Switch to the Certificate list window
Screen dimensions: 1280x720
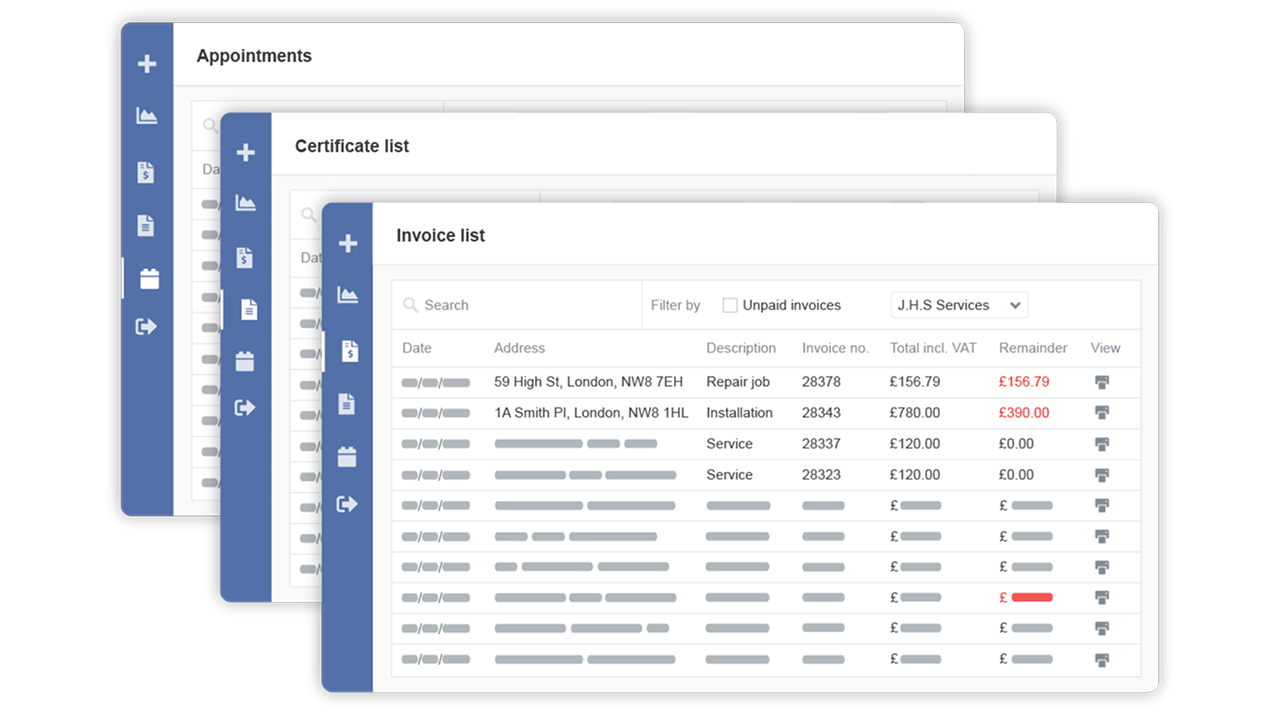click(352, 146)
